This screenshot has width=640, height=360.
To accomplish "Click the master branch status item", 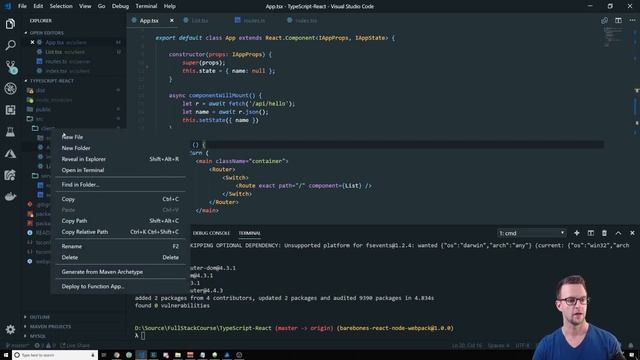I will click(18, 346).
